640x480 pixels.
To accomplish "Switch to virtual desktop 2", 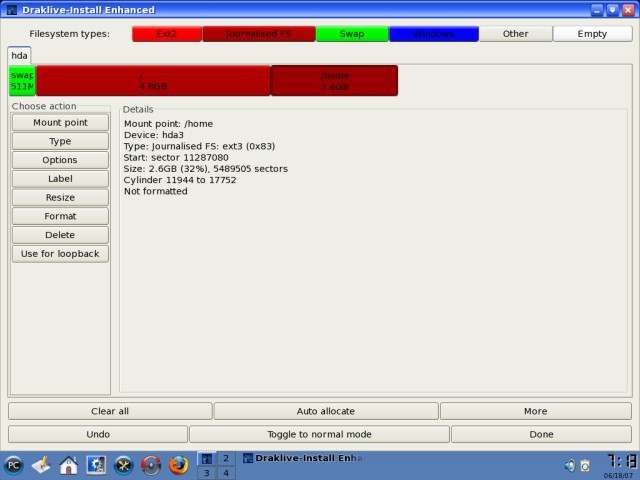I will pos(226,458).
